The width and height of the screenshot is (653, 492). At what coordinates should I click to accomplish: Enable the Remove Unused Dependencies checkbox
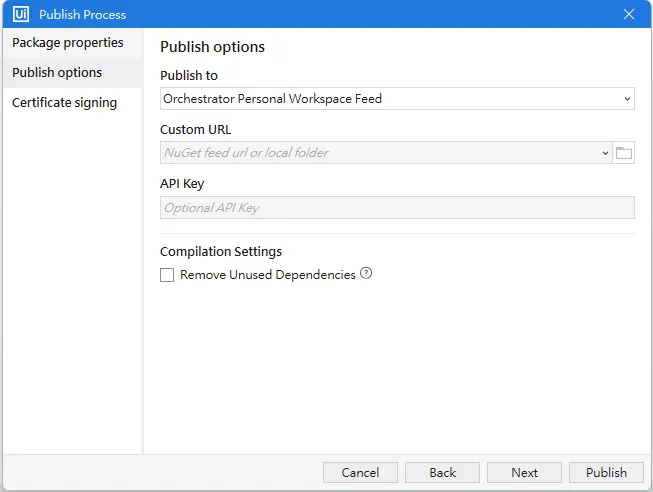click(x=167, y=275)
